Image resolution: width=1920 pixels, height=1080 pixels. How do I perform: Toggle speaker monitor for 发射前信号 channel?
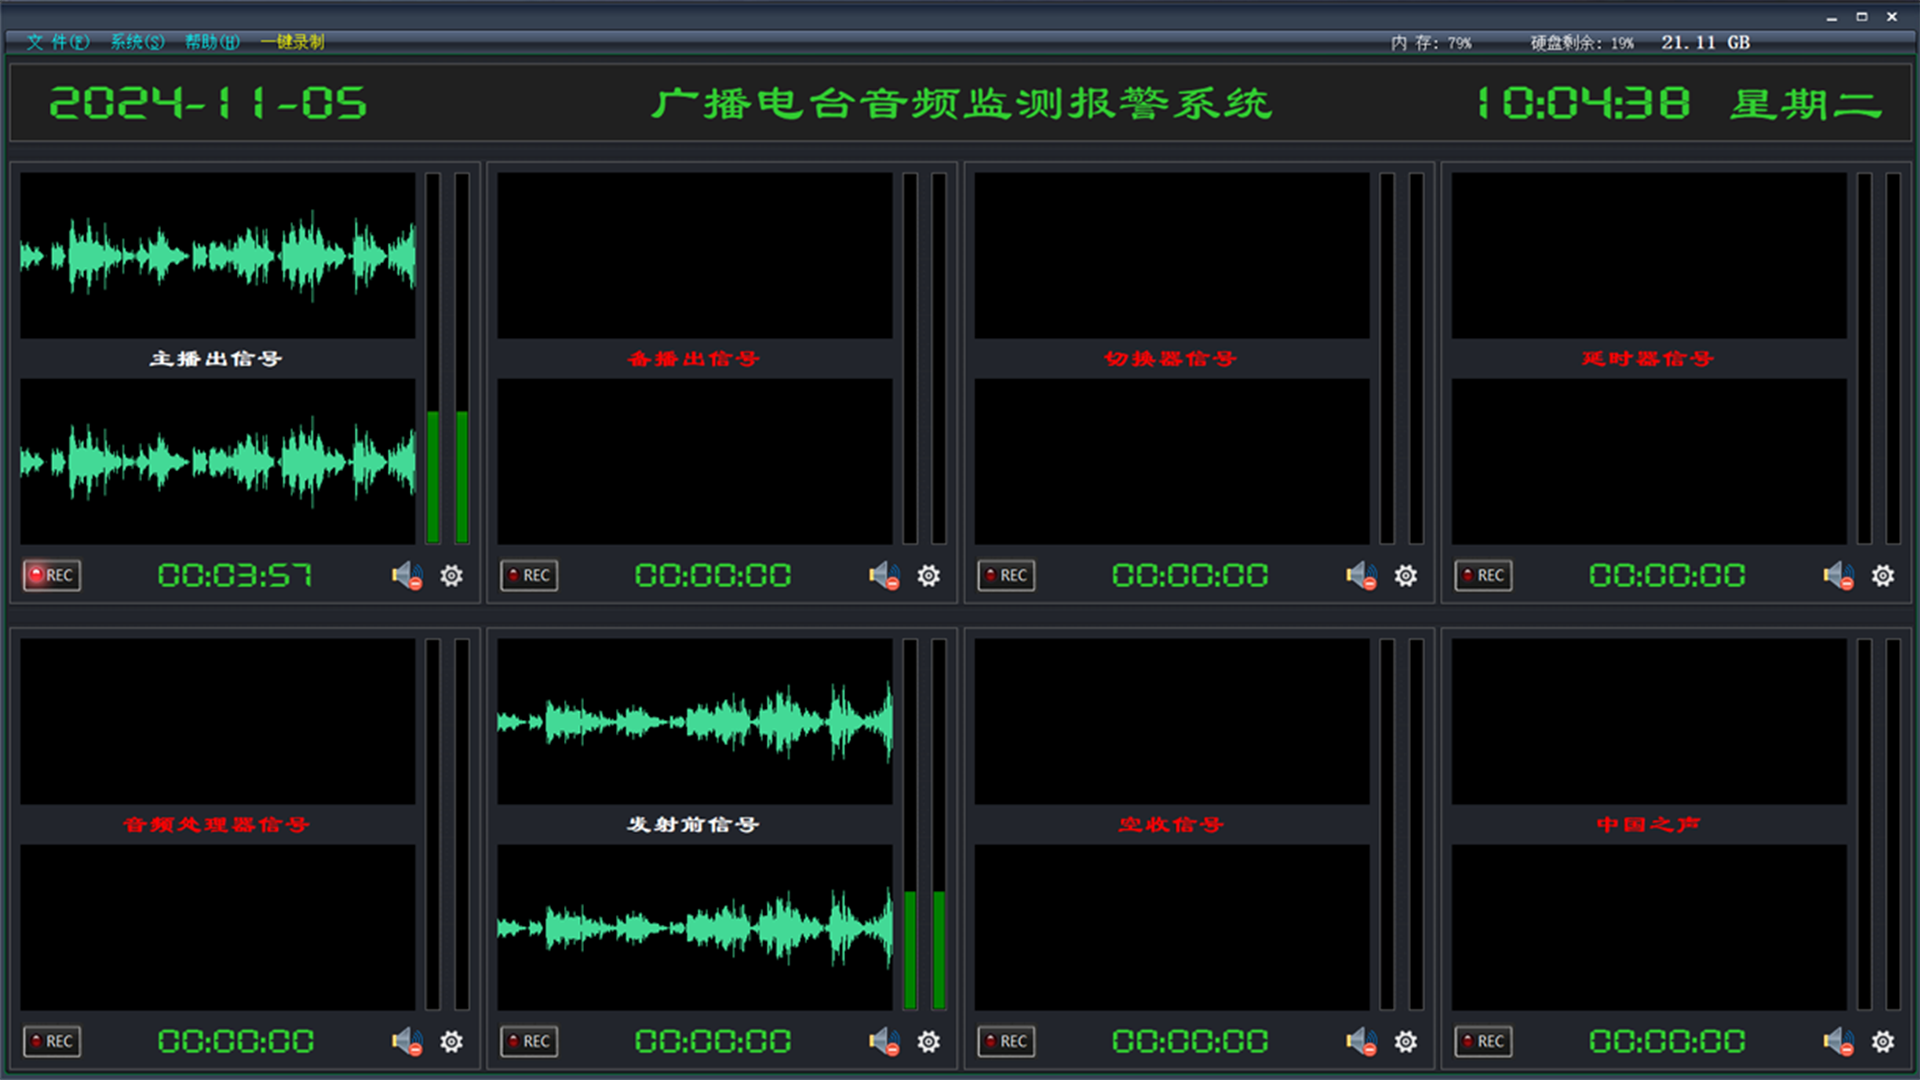883,1042
